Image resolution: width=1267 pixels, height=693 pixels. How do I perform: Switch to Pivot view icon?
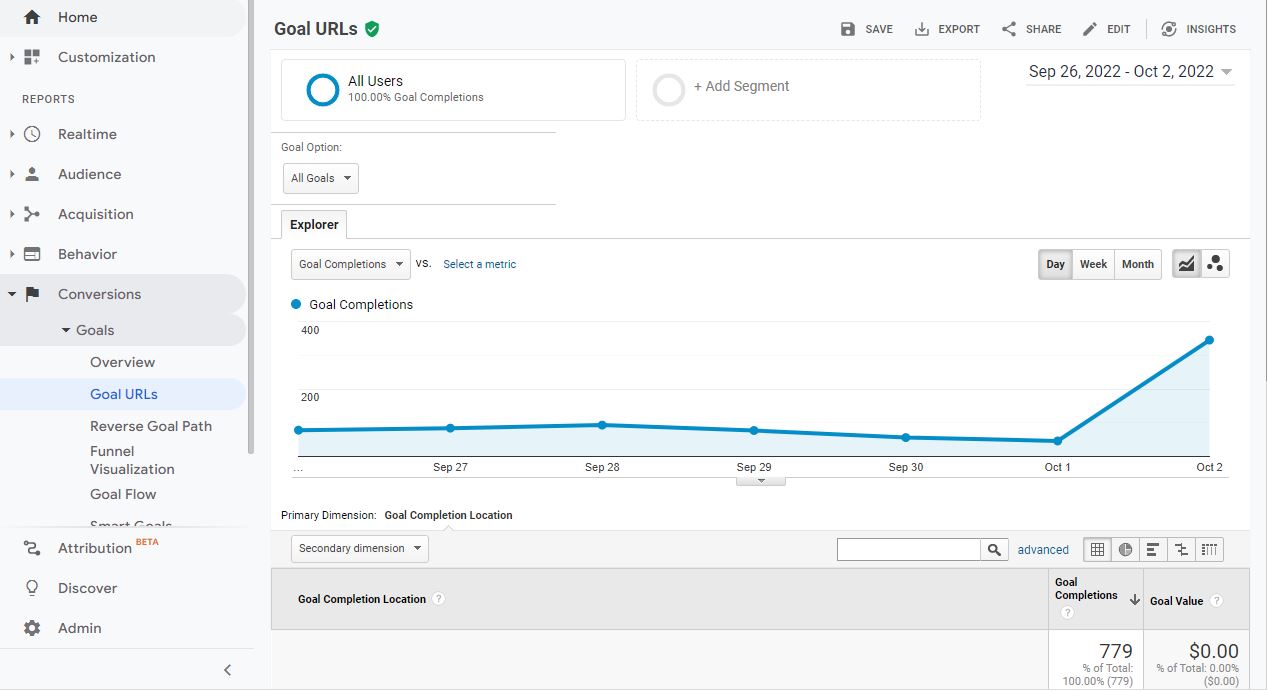pos(1209,549)
